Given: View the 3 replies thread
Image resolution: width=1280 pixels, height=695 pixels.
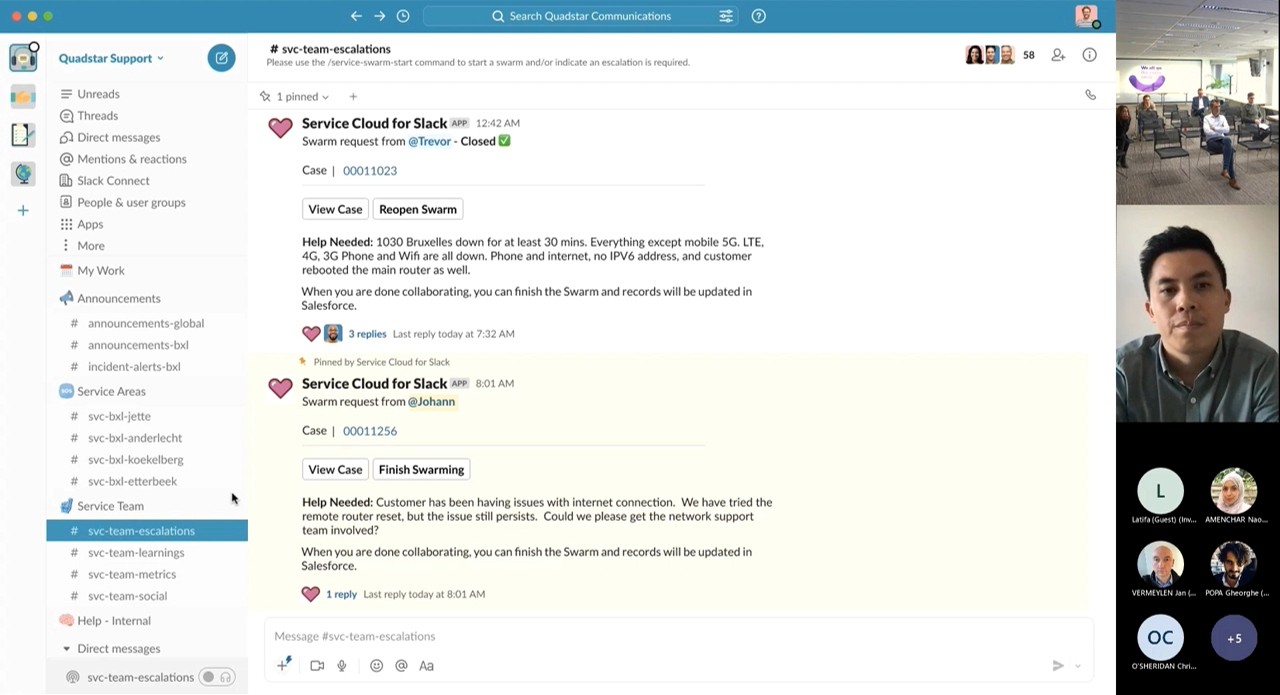Looking at the screenshot, I should pos(367,334).
